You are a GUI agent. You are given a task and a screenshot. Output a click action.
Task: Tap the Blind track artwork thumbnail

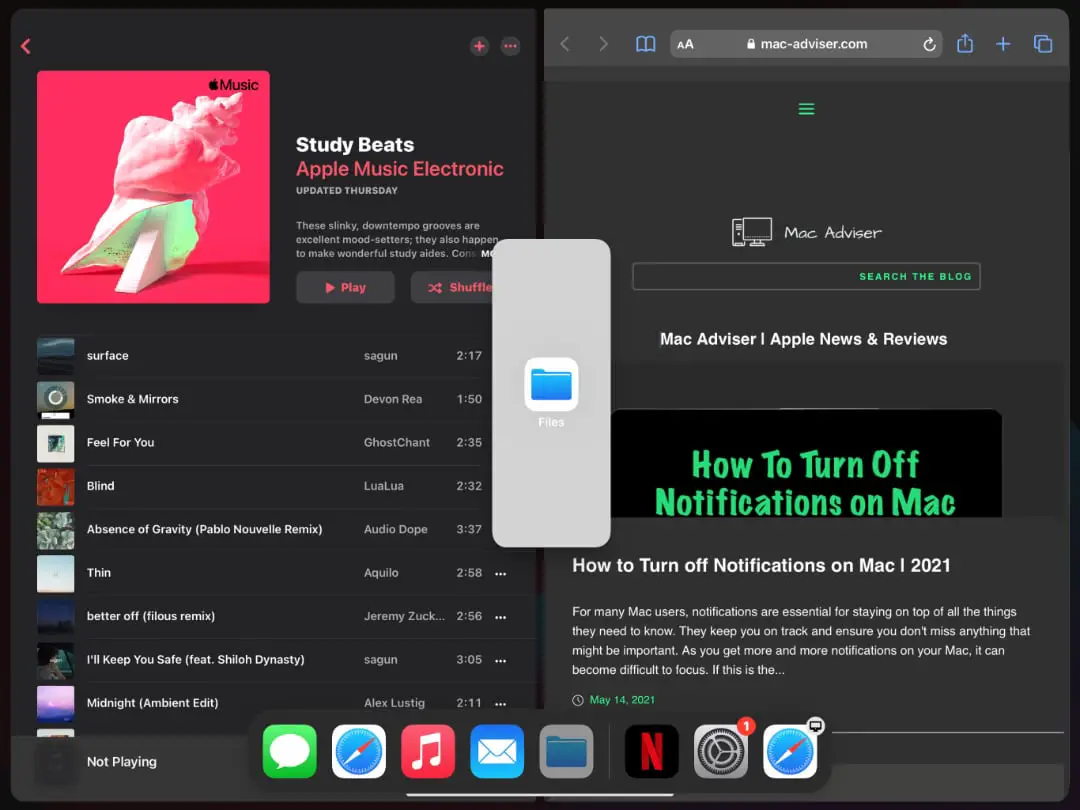pos(55,486)
